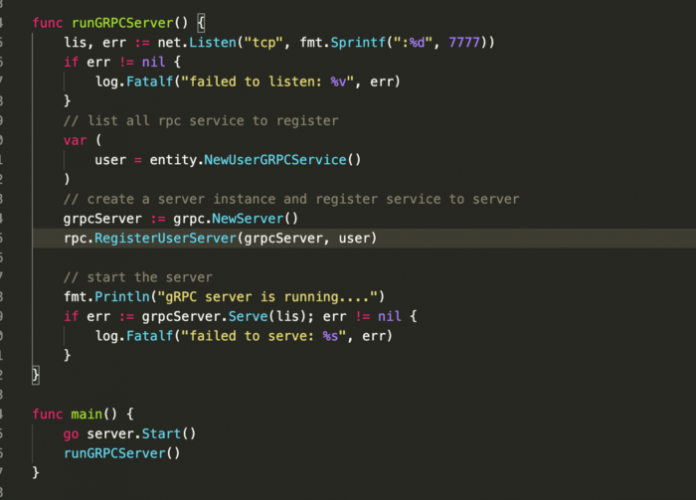Click the highlighted closing brace of runGRPCServer
Screen dimensions: 696x500
click(36, 374)
